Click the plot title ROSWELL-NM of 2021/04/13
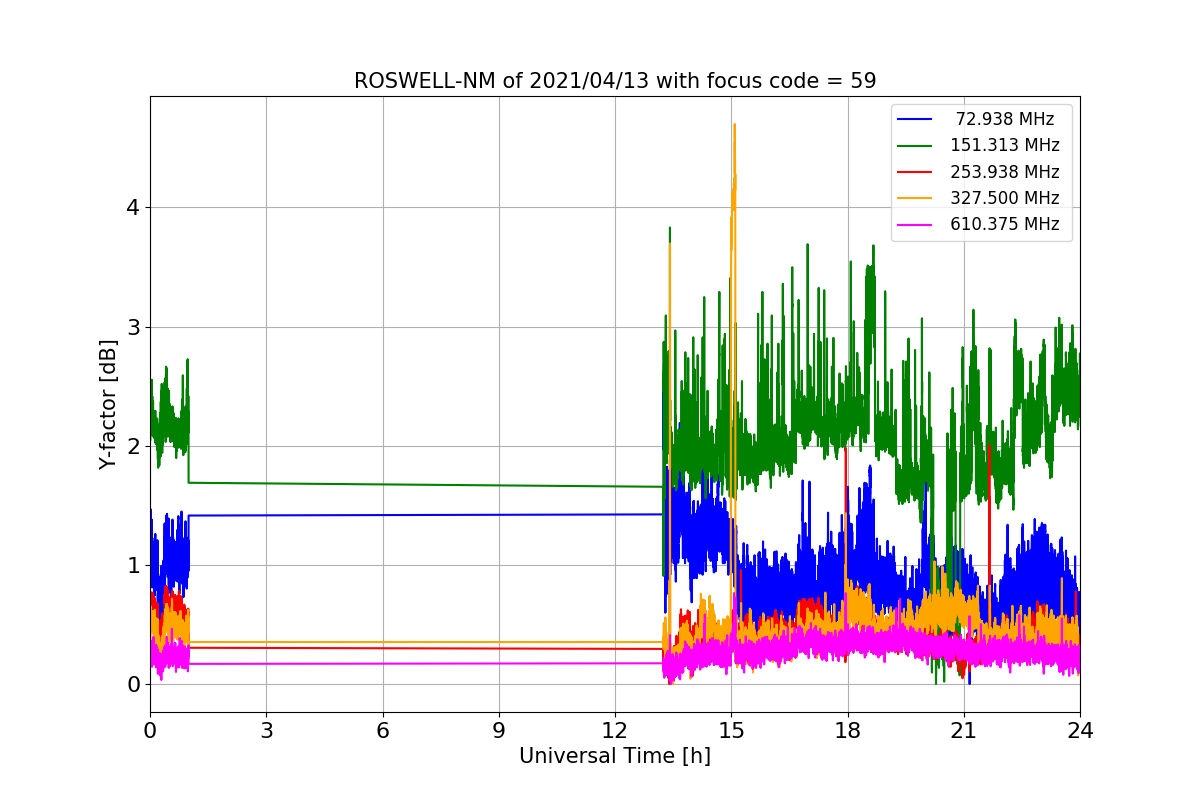 615,81
